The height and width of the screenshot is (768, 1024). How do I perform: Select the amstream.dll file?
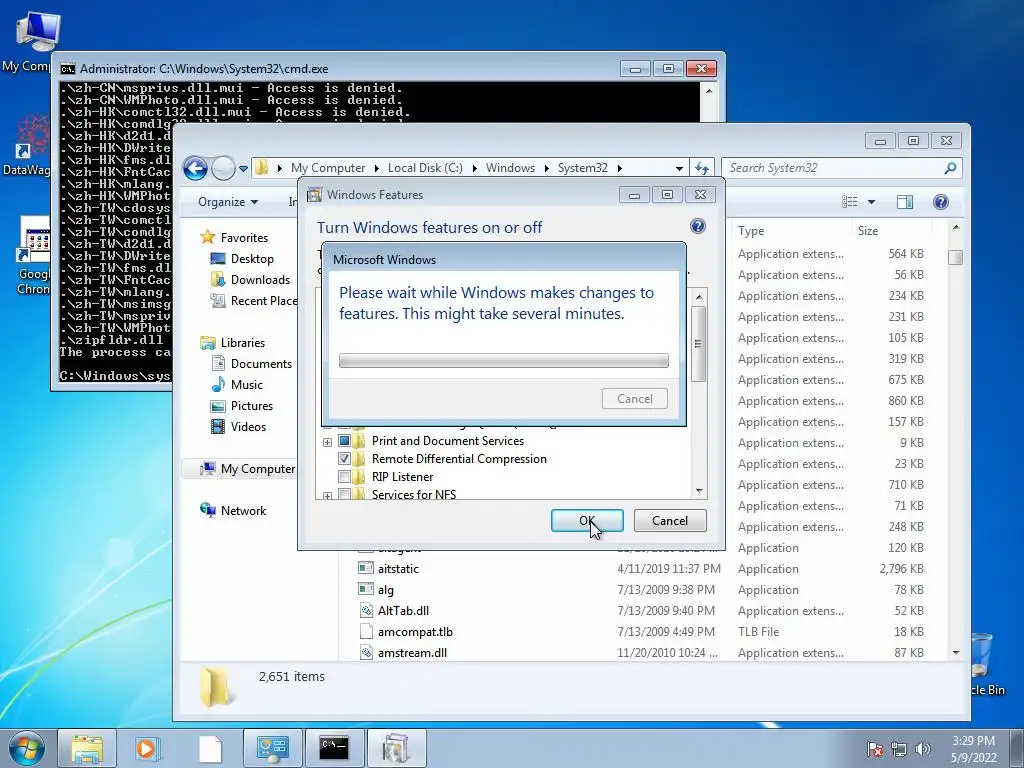tap(412, 652)
